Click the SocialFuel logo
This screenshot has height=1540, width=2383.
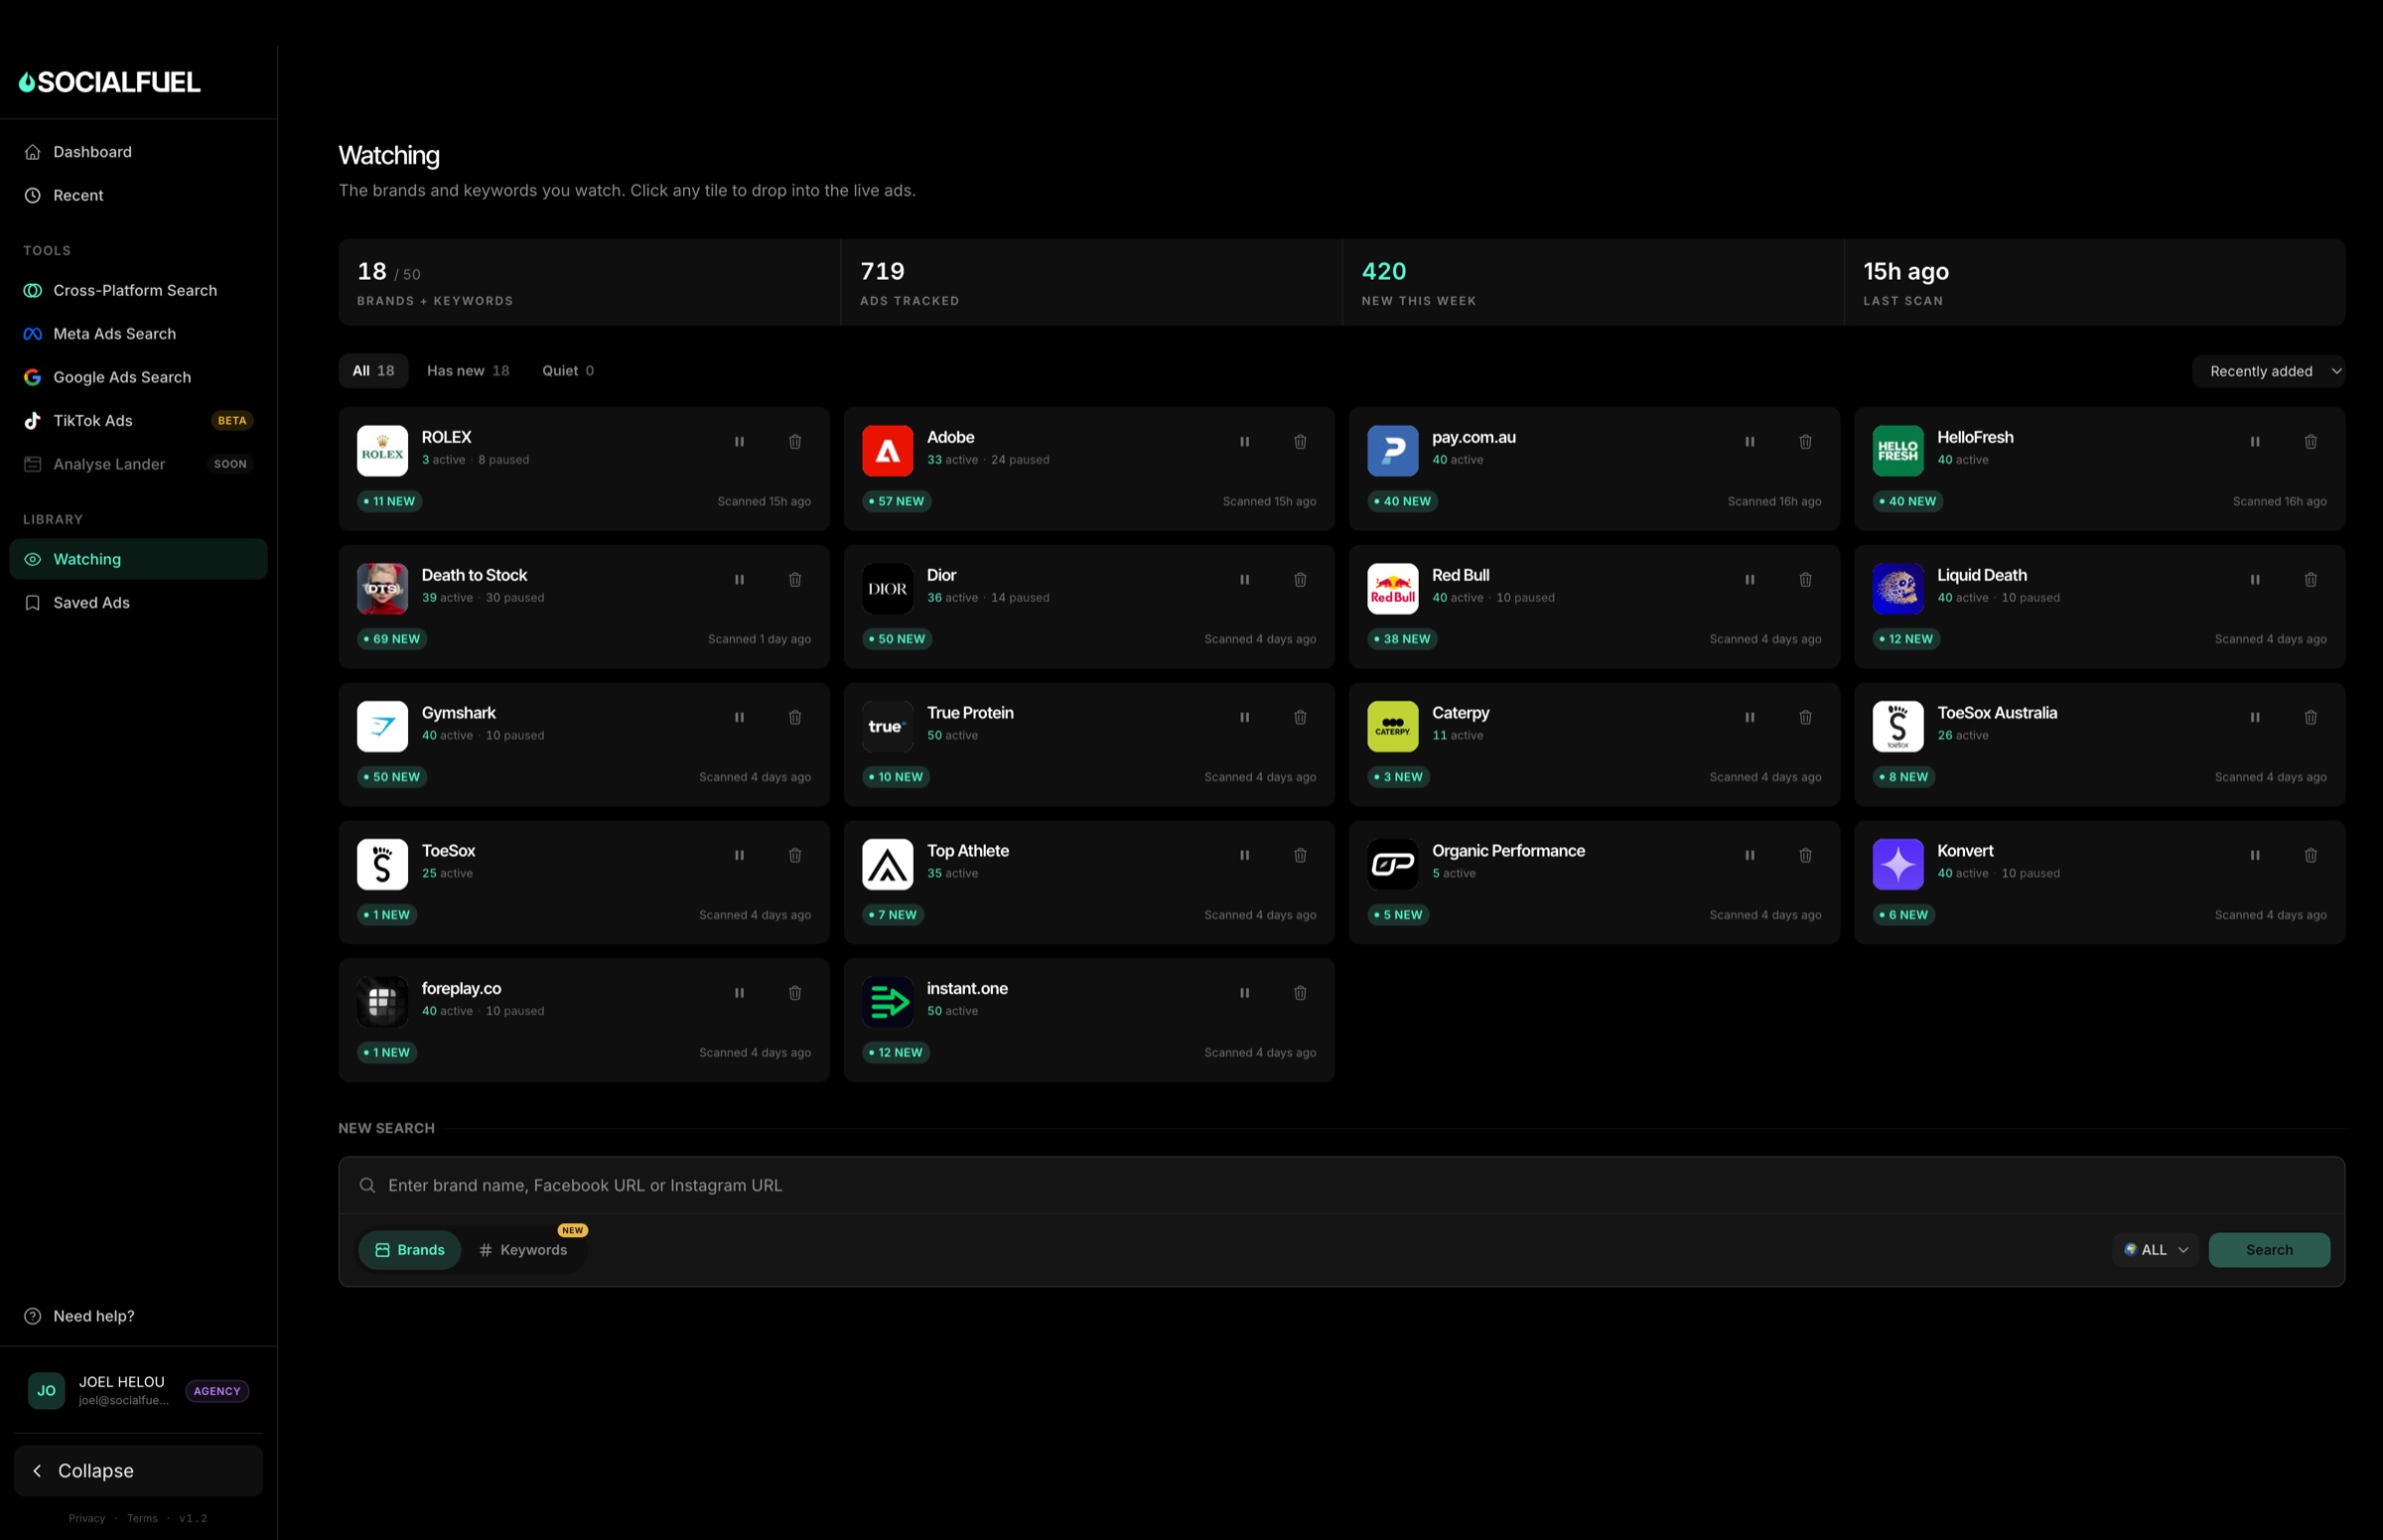[x=110, y=82]
